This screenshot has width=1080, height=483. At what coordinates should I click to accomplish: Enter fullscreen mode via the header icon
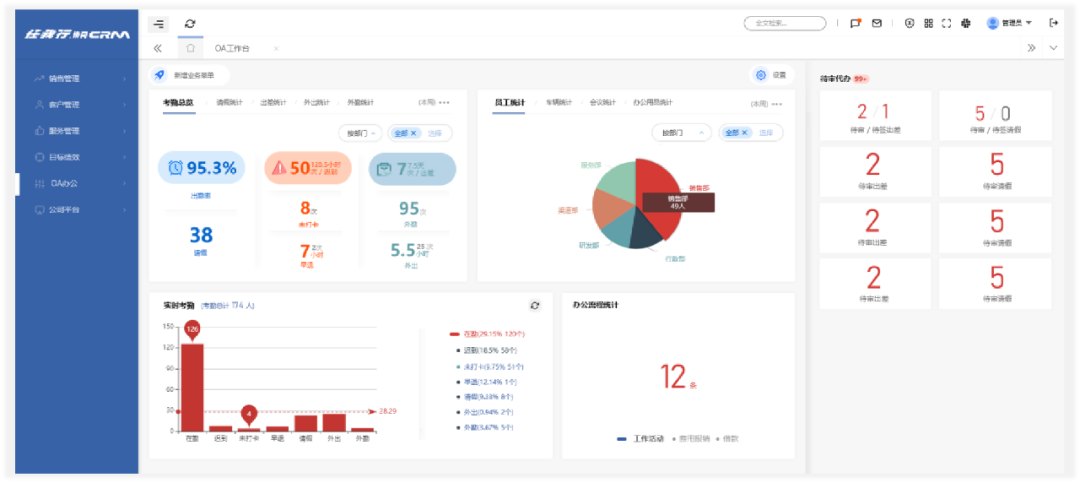tap(946, 23)
